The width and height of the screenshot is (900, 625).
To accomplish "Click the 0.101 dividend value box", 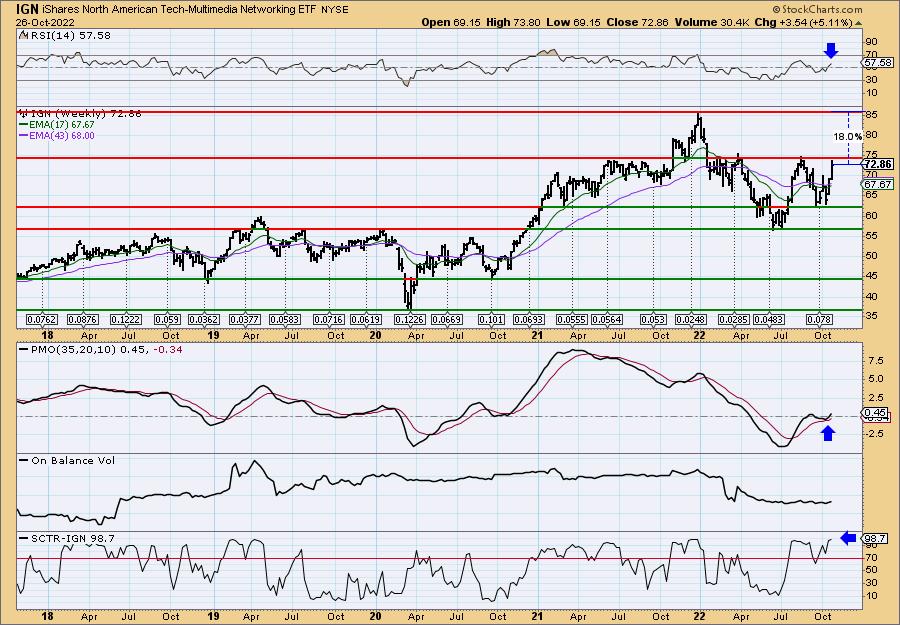I will (491, 319).
